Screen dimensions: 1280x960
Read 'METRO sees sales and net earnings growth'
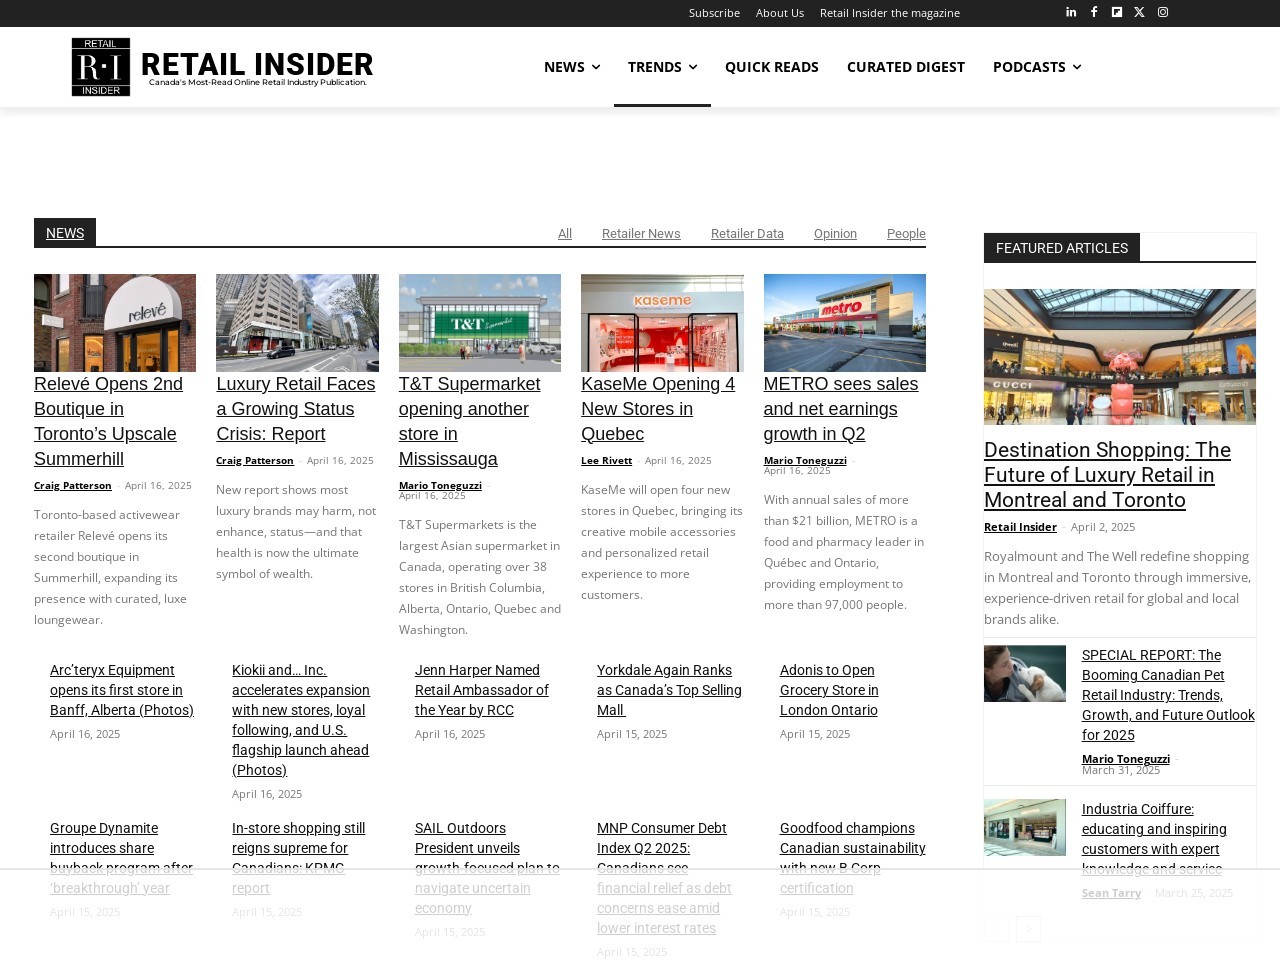pyautogui.click(x=841, y=409)
